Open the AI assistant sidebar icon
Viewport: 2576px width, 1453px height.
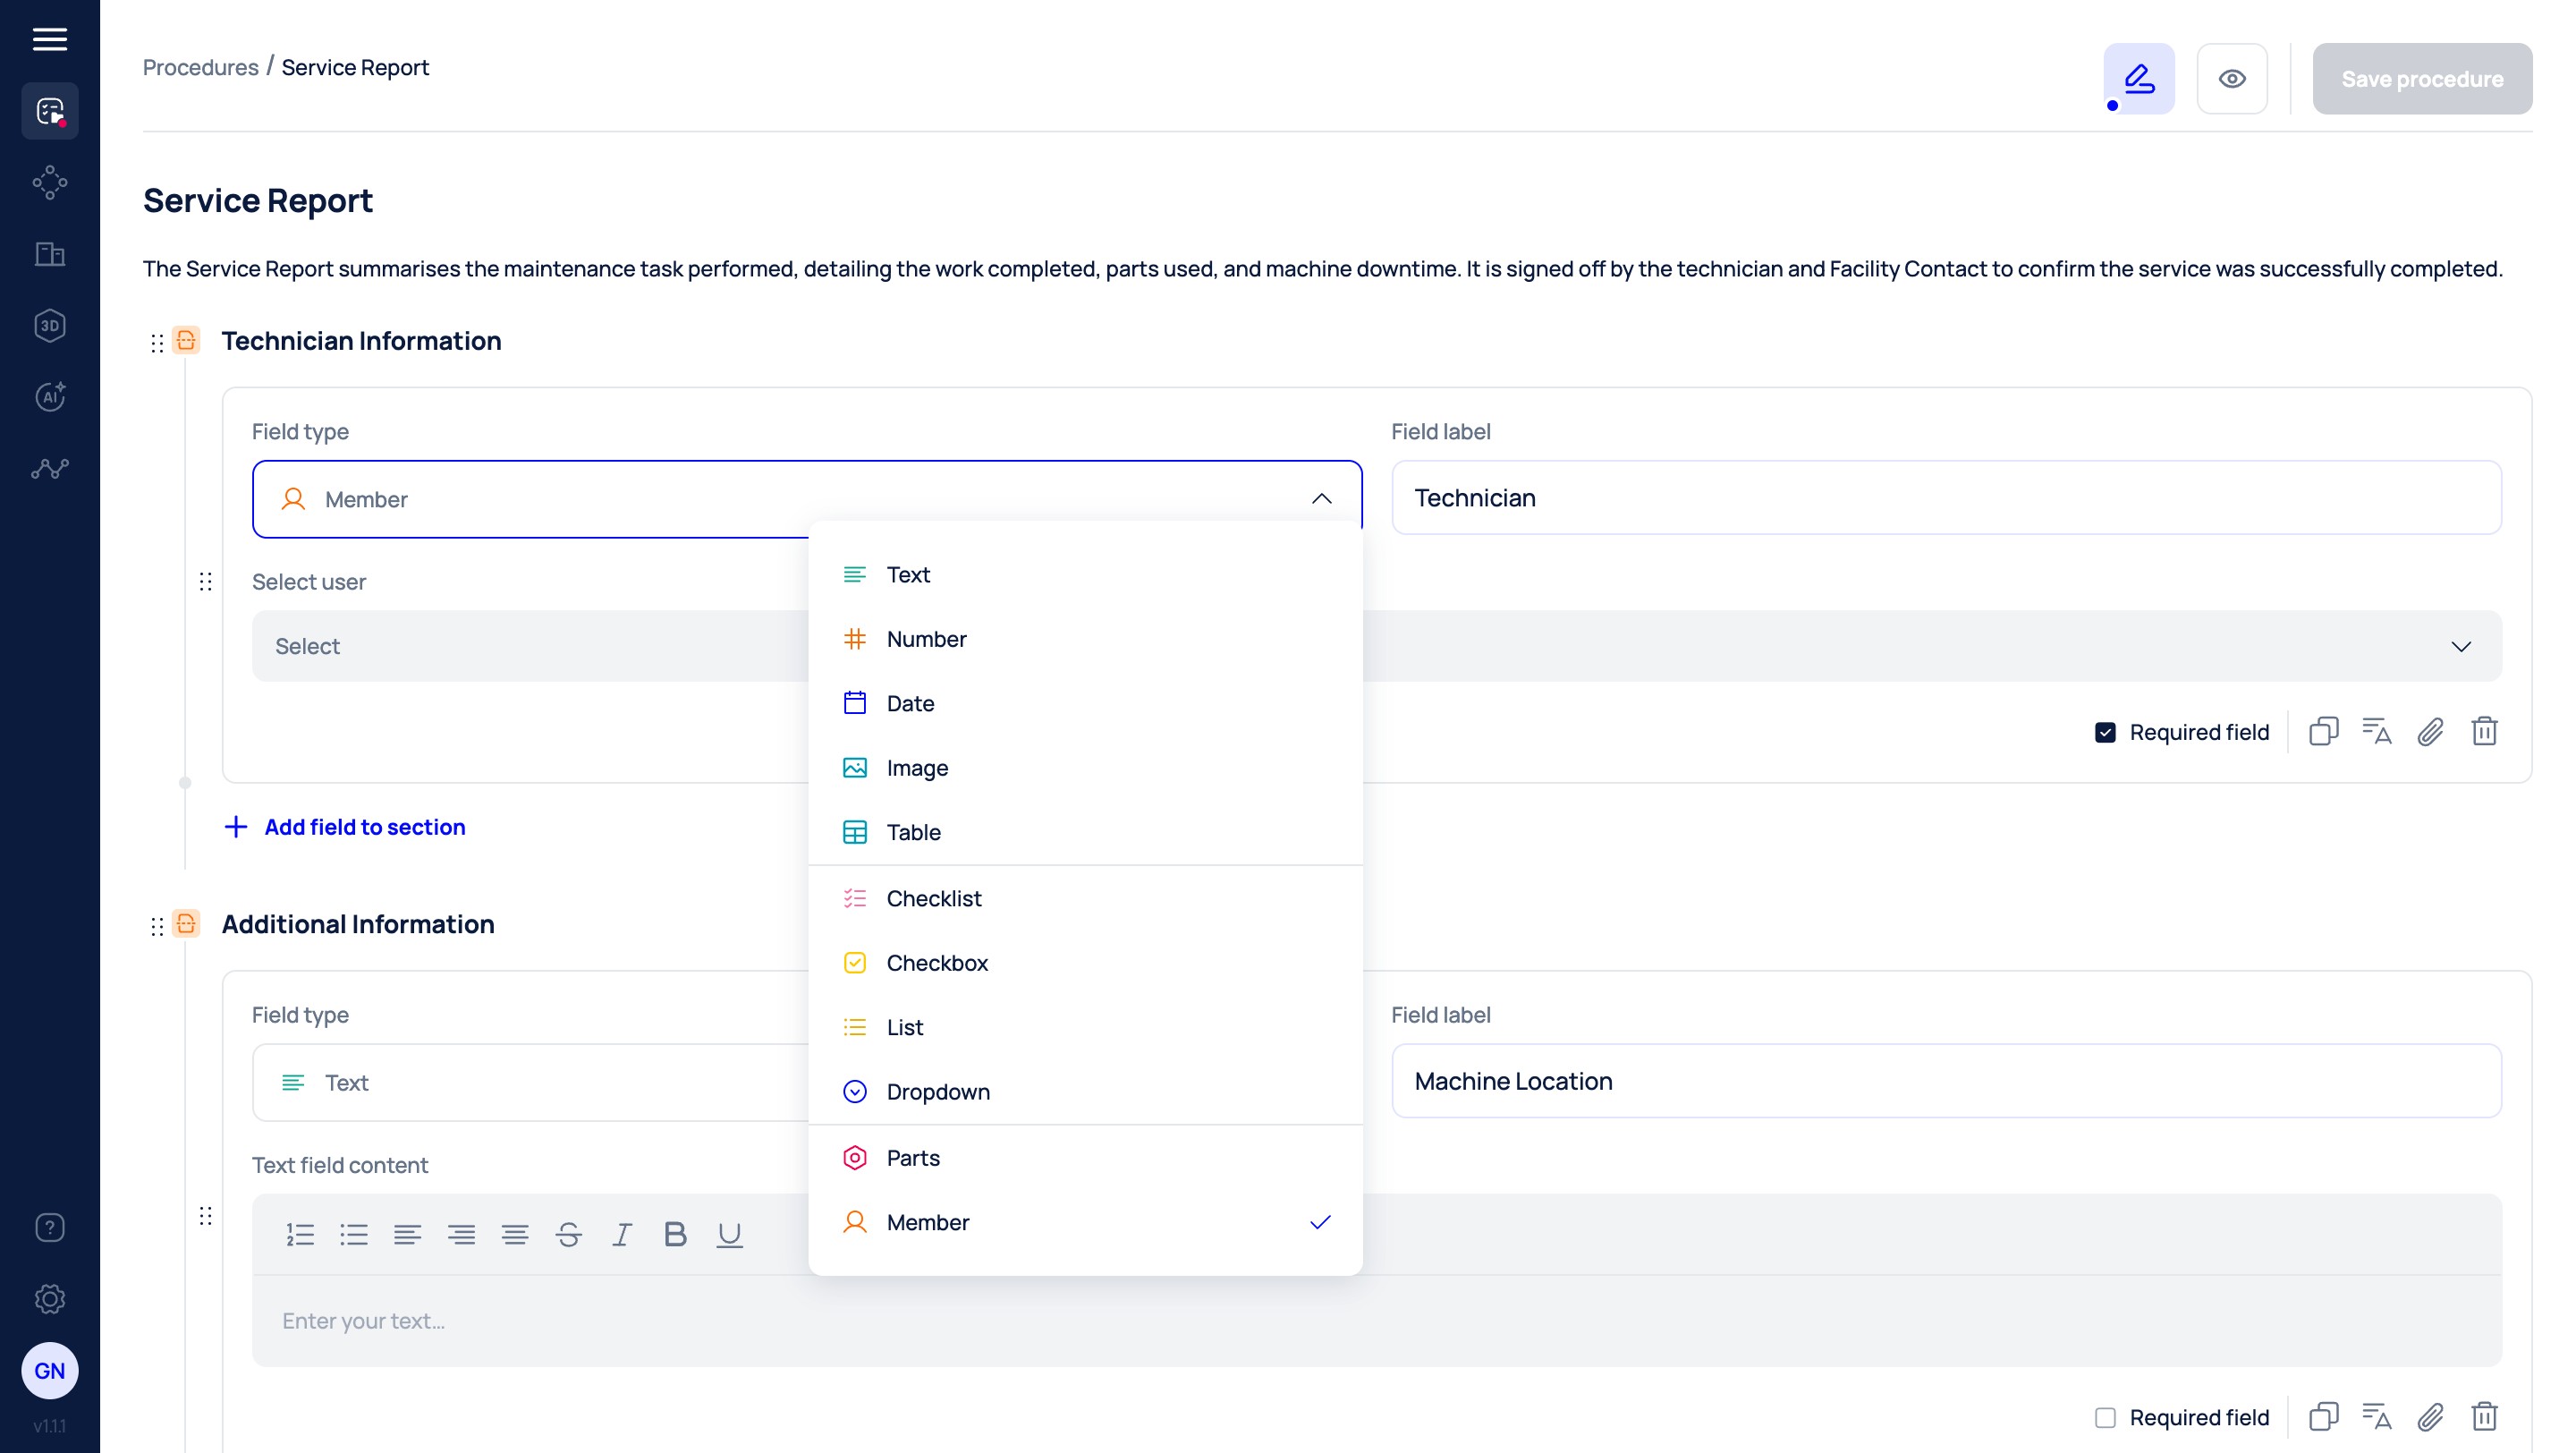(49, 397)
